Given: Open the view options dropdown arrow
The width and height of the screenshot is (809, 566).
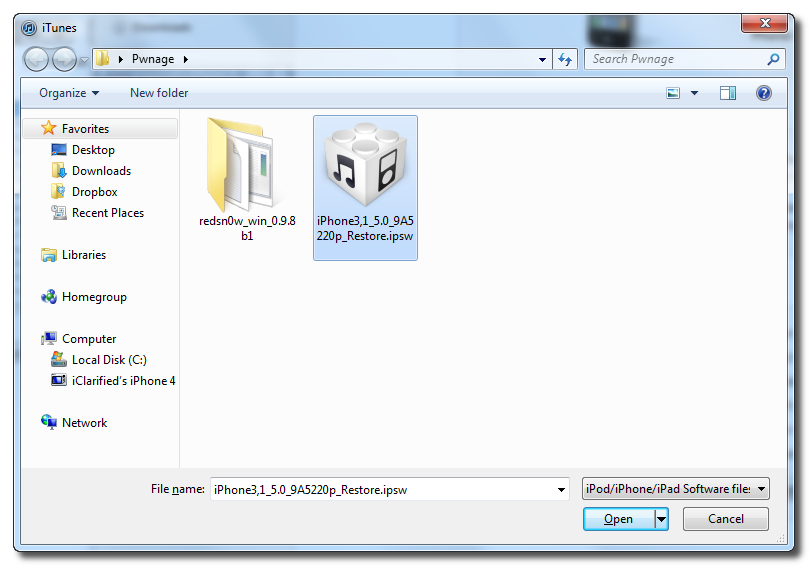Looking at the screenshot, I should tap(694, 93).
